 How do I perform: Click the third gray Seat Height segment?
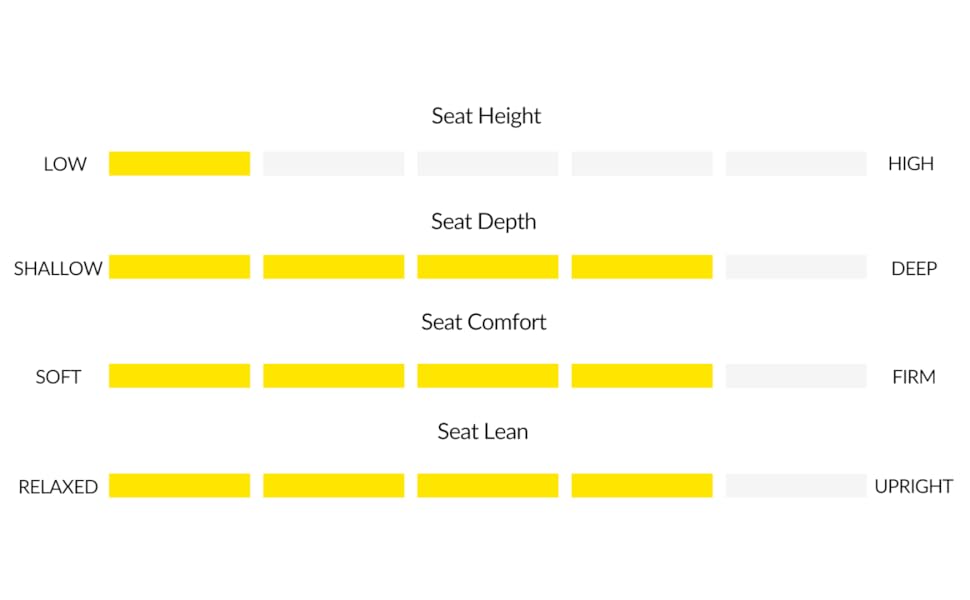[487, 164]
